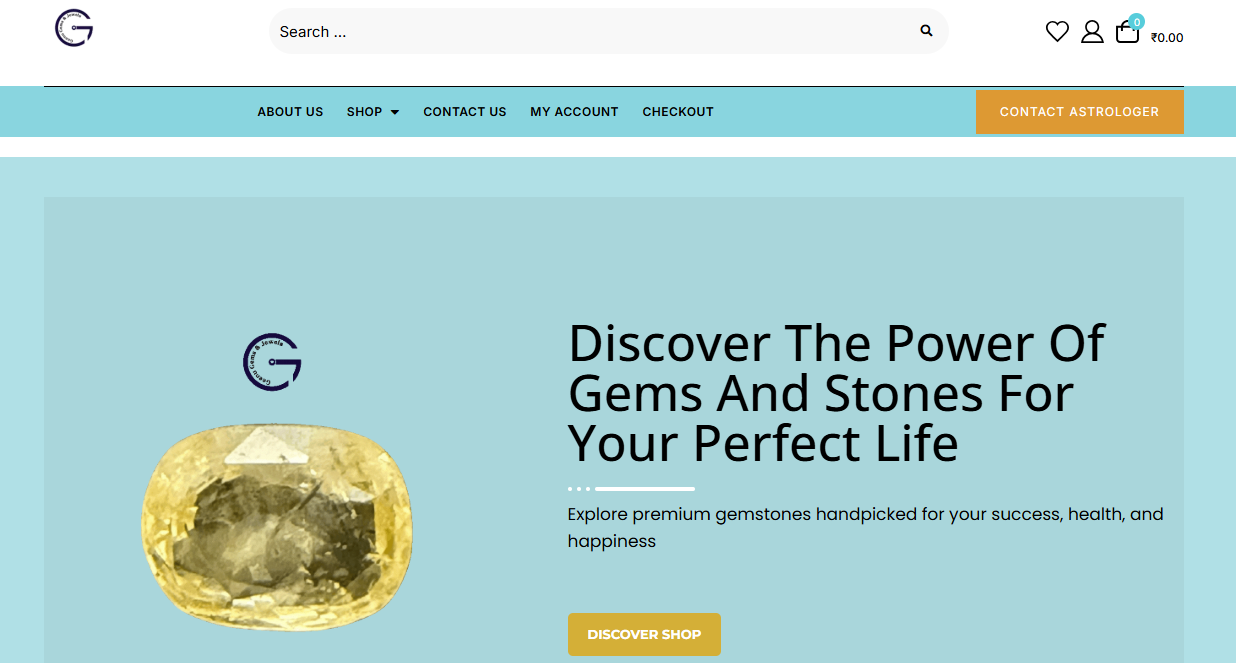Image resolution: width=1236 pixels, height=663 pixels.
Task: Open the About Us page
Action: pos(290,112)
